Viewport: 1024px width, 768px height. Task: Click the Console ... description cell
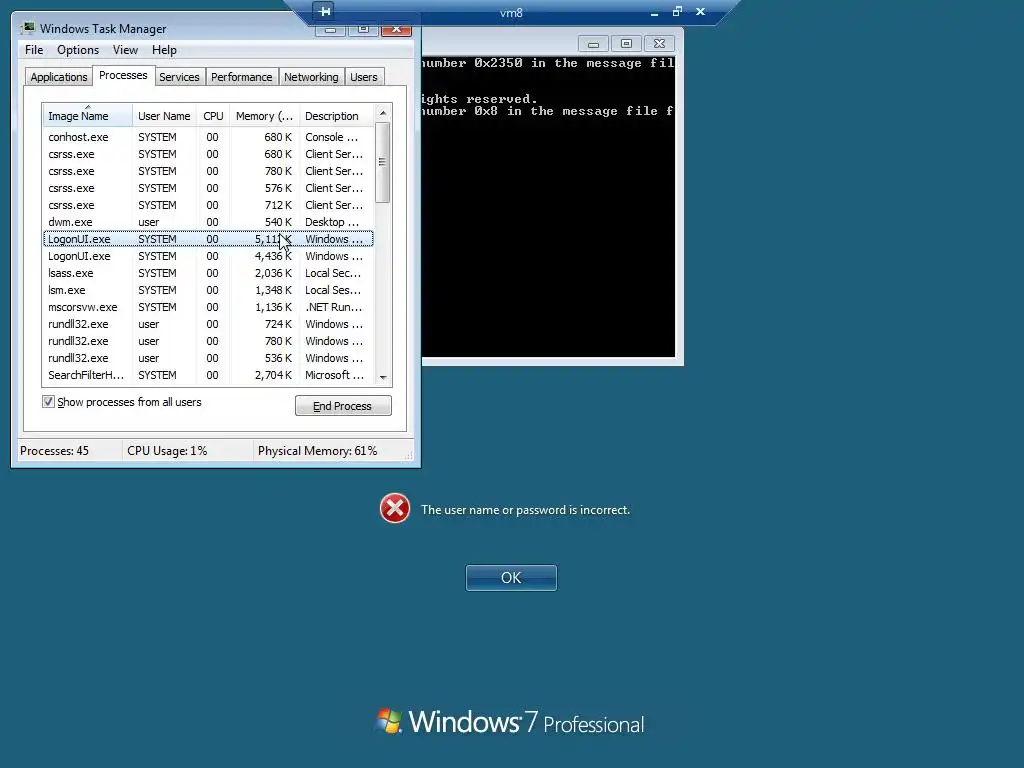(x=332, y=137)
